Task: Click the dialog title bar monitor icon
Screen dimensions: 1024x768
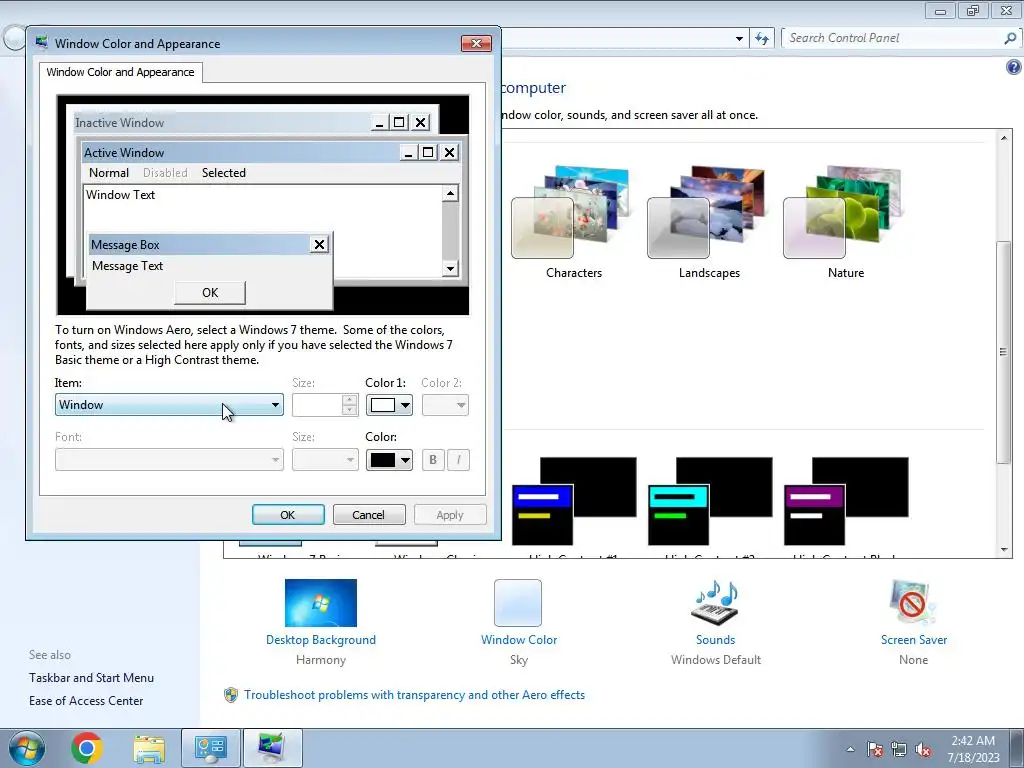Action: pyautogui.click(x=42, y=42)
